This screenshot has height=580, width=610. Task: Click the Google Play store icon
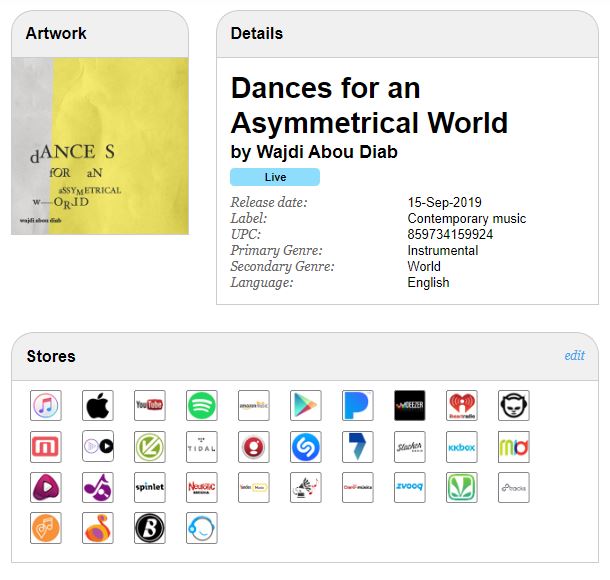coord(306,405)
